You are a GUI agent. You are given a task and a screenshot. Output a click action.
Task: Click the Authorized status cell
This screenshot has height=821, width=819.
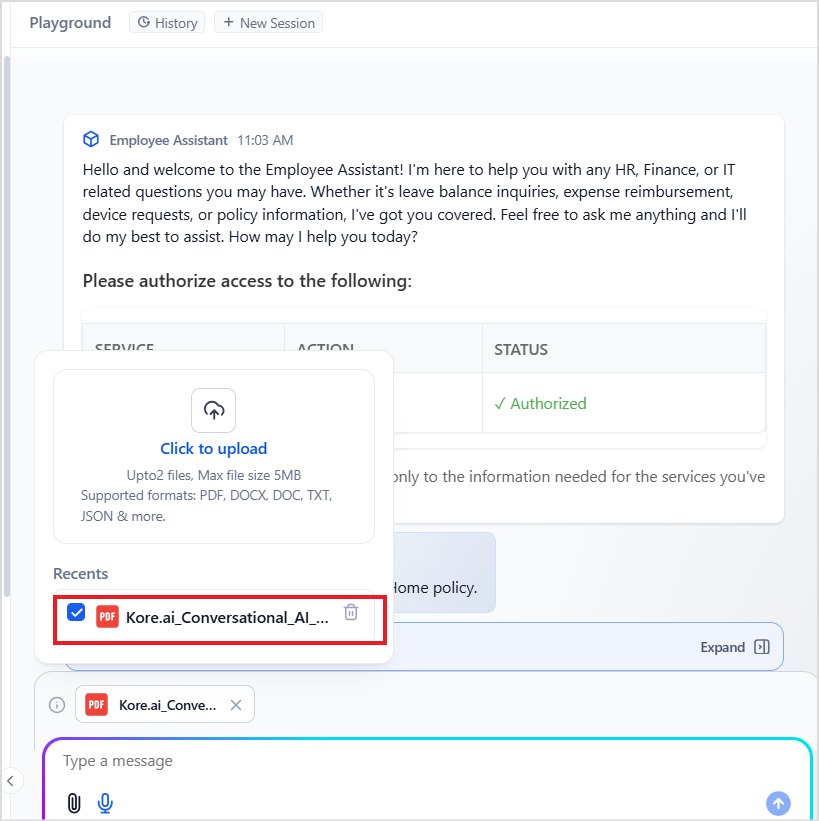click(x=624, y=403)
